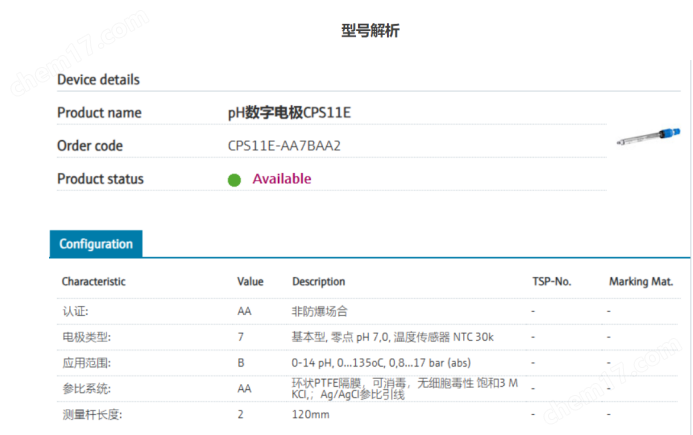Click the Characteristic column header
The width and height of the screenshot is (693, 435).
[94, 281]
